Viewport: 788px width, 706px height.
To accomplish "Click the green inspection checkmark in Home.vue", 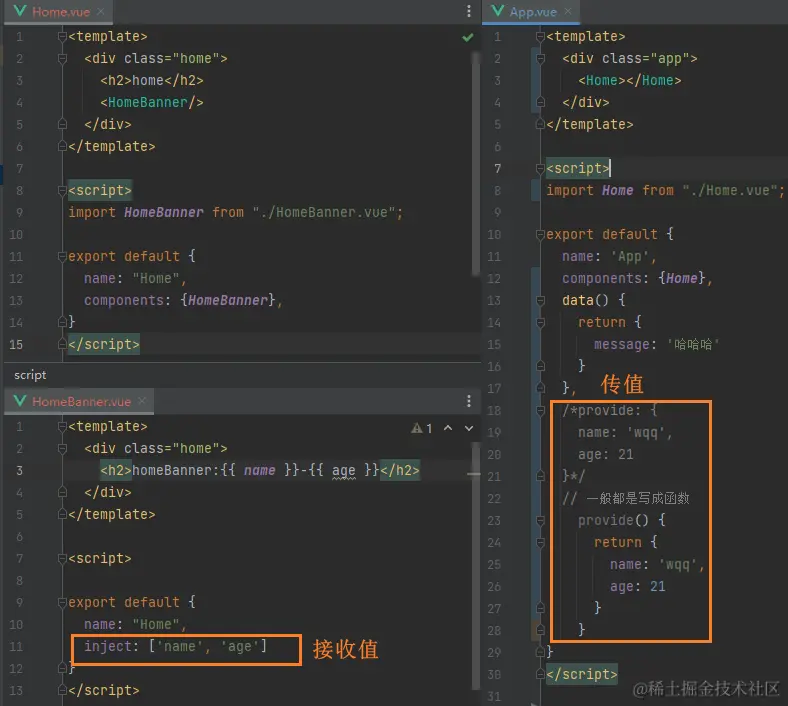I will pyautogui.click(x=467, y=37).
